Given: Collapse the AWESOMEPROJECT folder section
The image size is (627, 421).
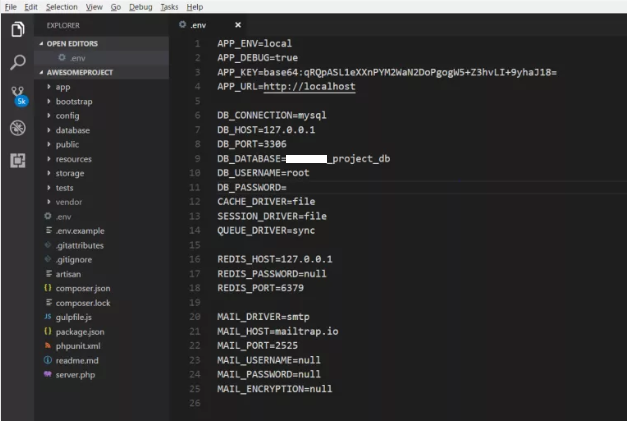Looking at the screenshot, I should (41, 72).
